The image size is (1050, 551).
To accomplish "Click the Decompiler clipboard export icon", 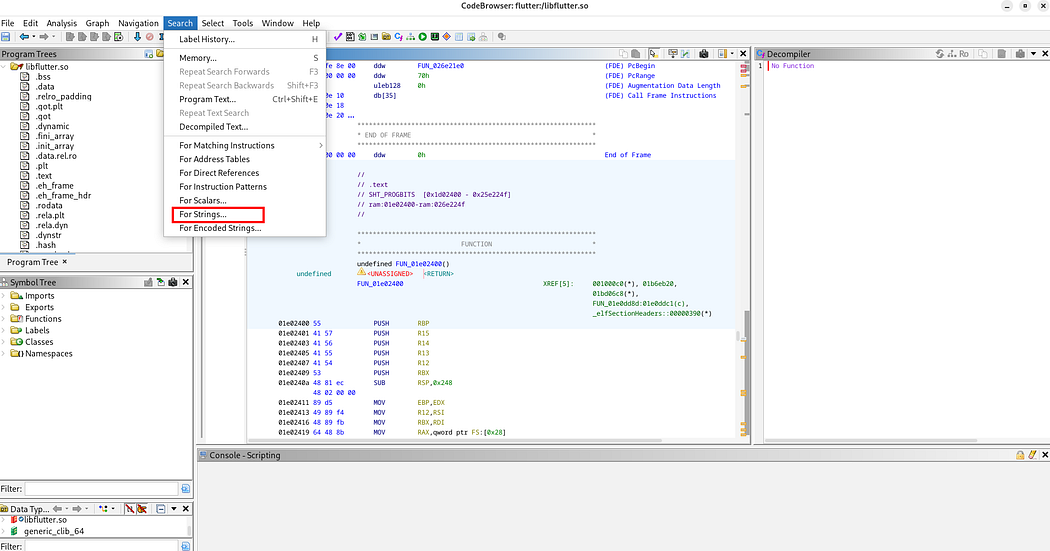I will [1002, 54].
